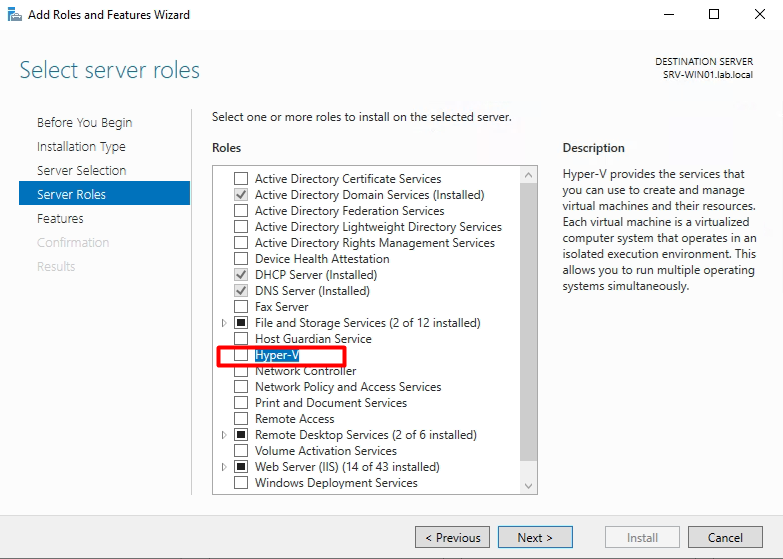Check Windows Deployment Services role

point(241,483)
